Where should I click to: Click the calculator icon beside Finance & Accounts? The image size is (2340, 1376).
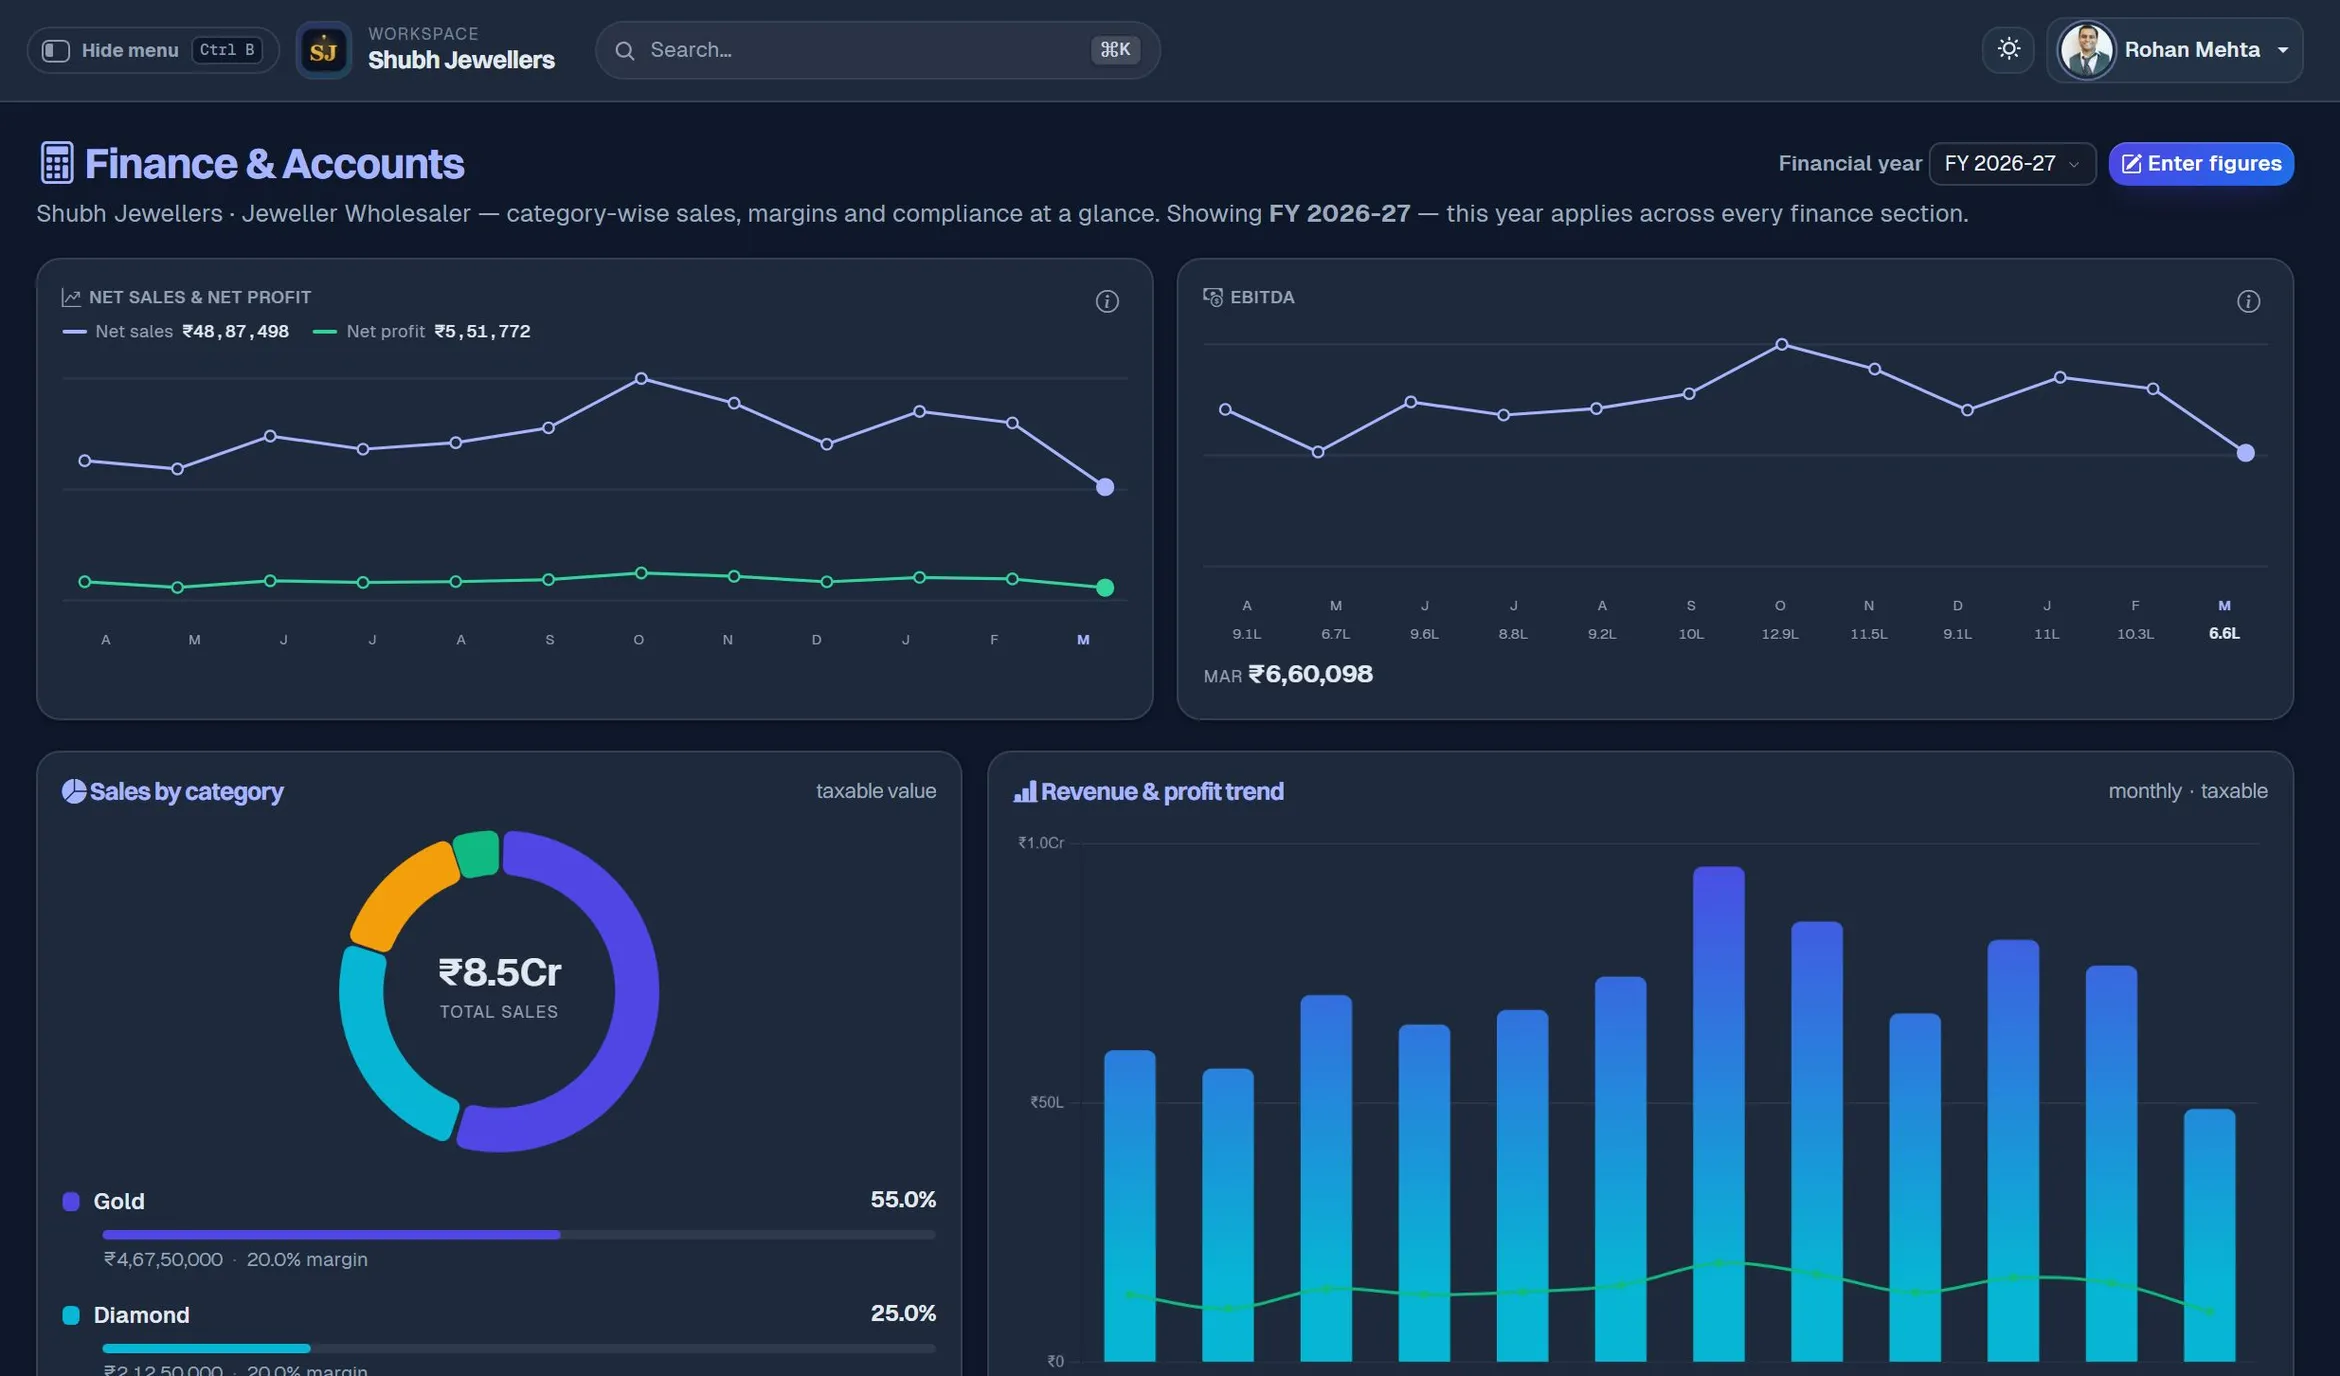coord(57,163)
